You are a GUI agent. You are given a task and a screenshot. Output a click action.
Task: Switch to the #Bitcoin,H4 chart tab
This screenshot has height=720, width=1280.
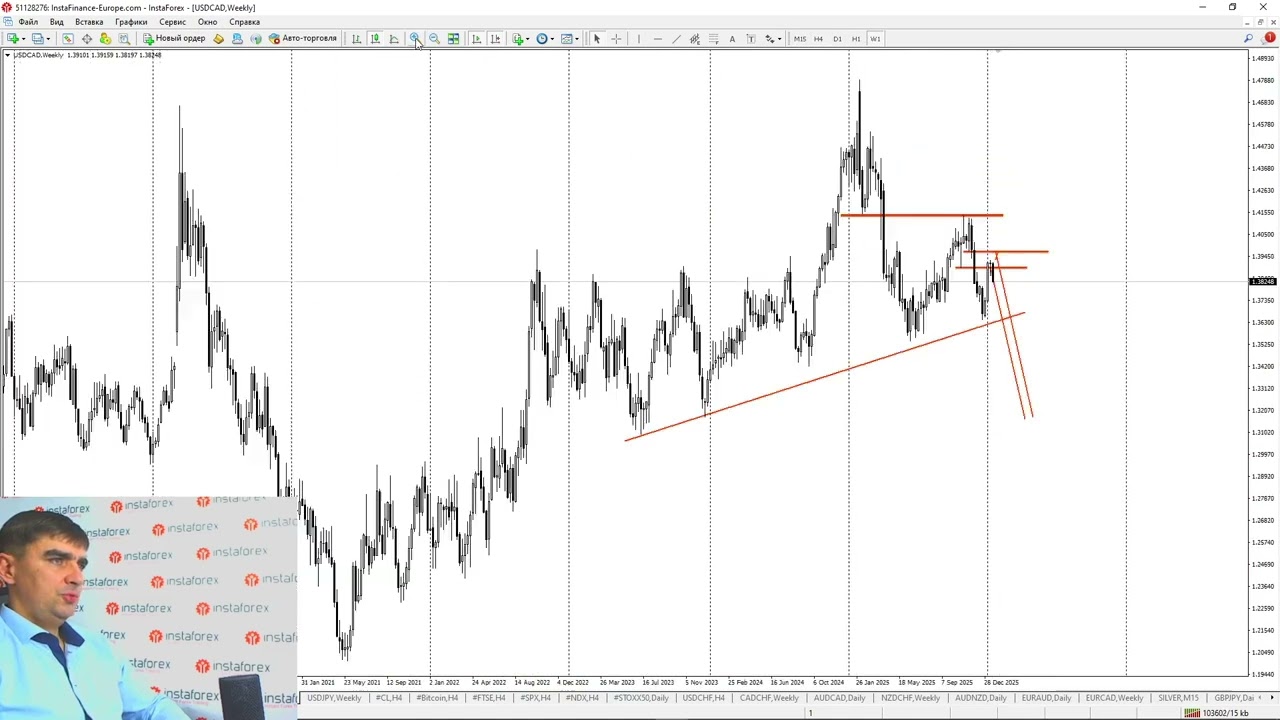click(x=437, y=698)
